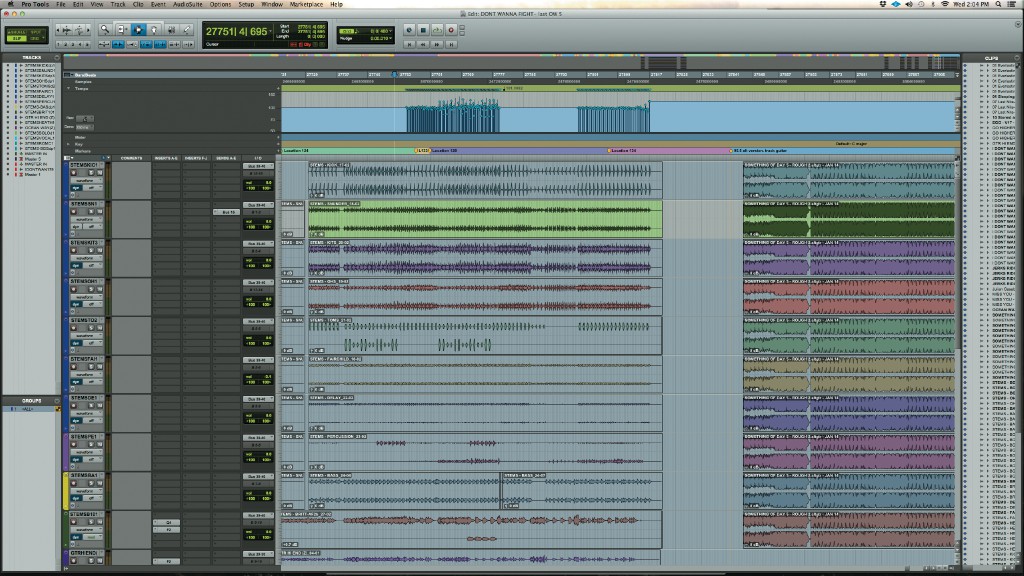Click the purple color strip of STEMSPE1
Viewport: 1024px width, 576px height.
pos(66,452)
